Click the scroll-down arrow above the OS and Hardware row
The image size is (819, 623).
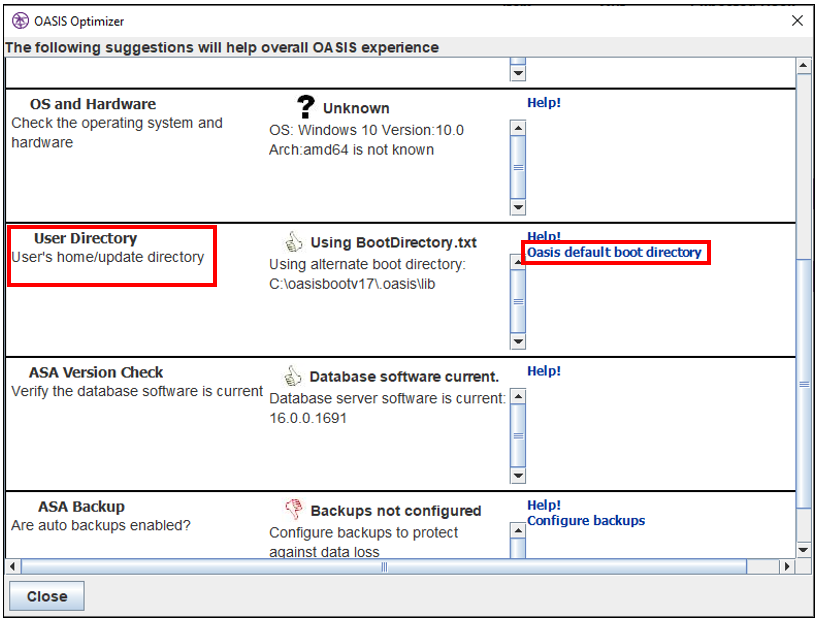click(x=518, y=73)
